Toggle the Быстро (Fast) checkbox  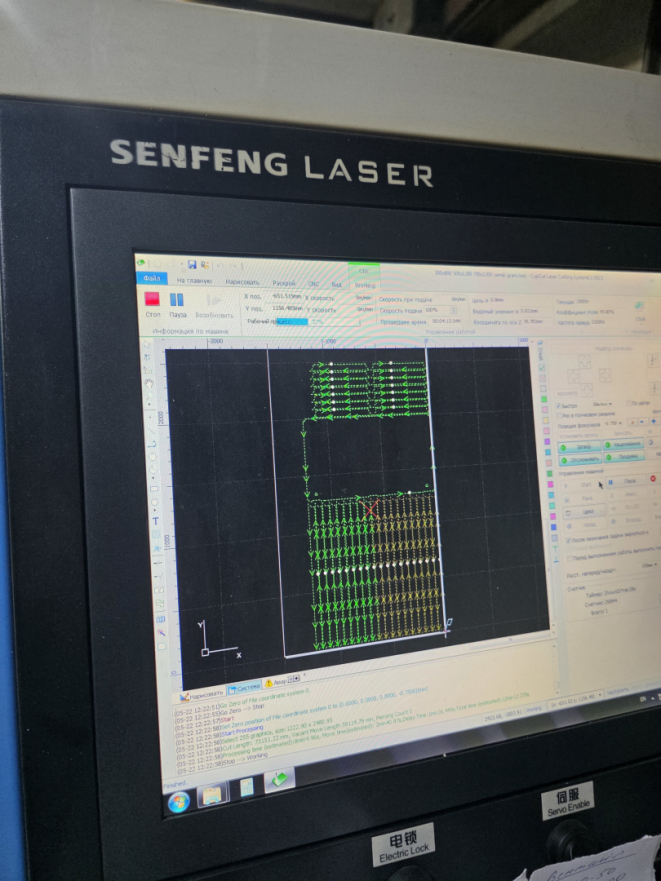558,405
